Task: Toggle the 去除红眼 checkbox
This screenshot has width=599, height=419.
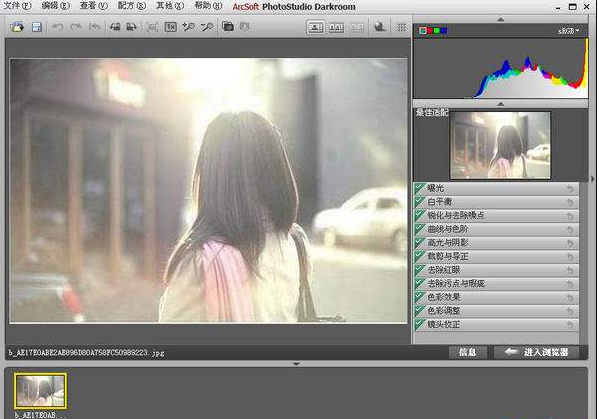Action: coord(420,270)
